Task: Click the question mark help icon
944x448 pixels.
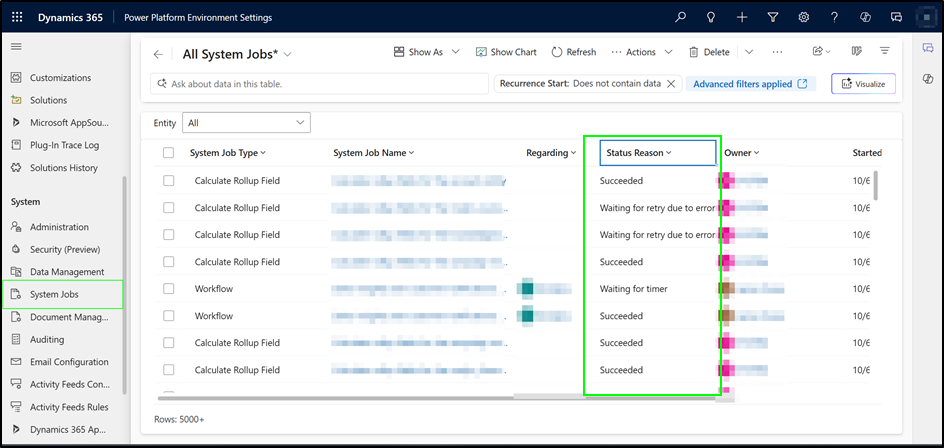Action: point(834,17)
